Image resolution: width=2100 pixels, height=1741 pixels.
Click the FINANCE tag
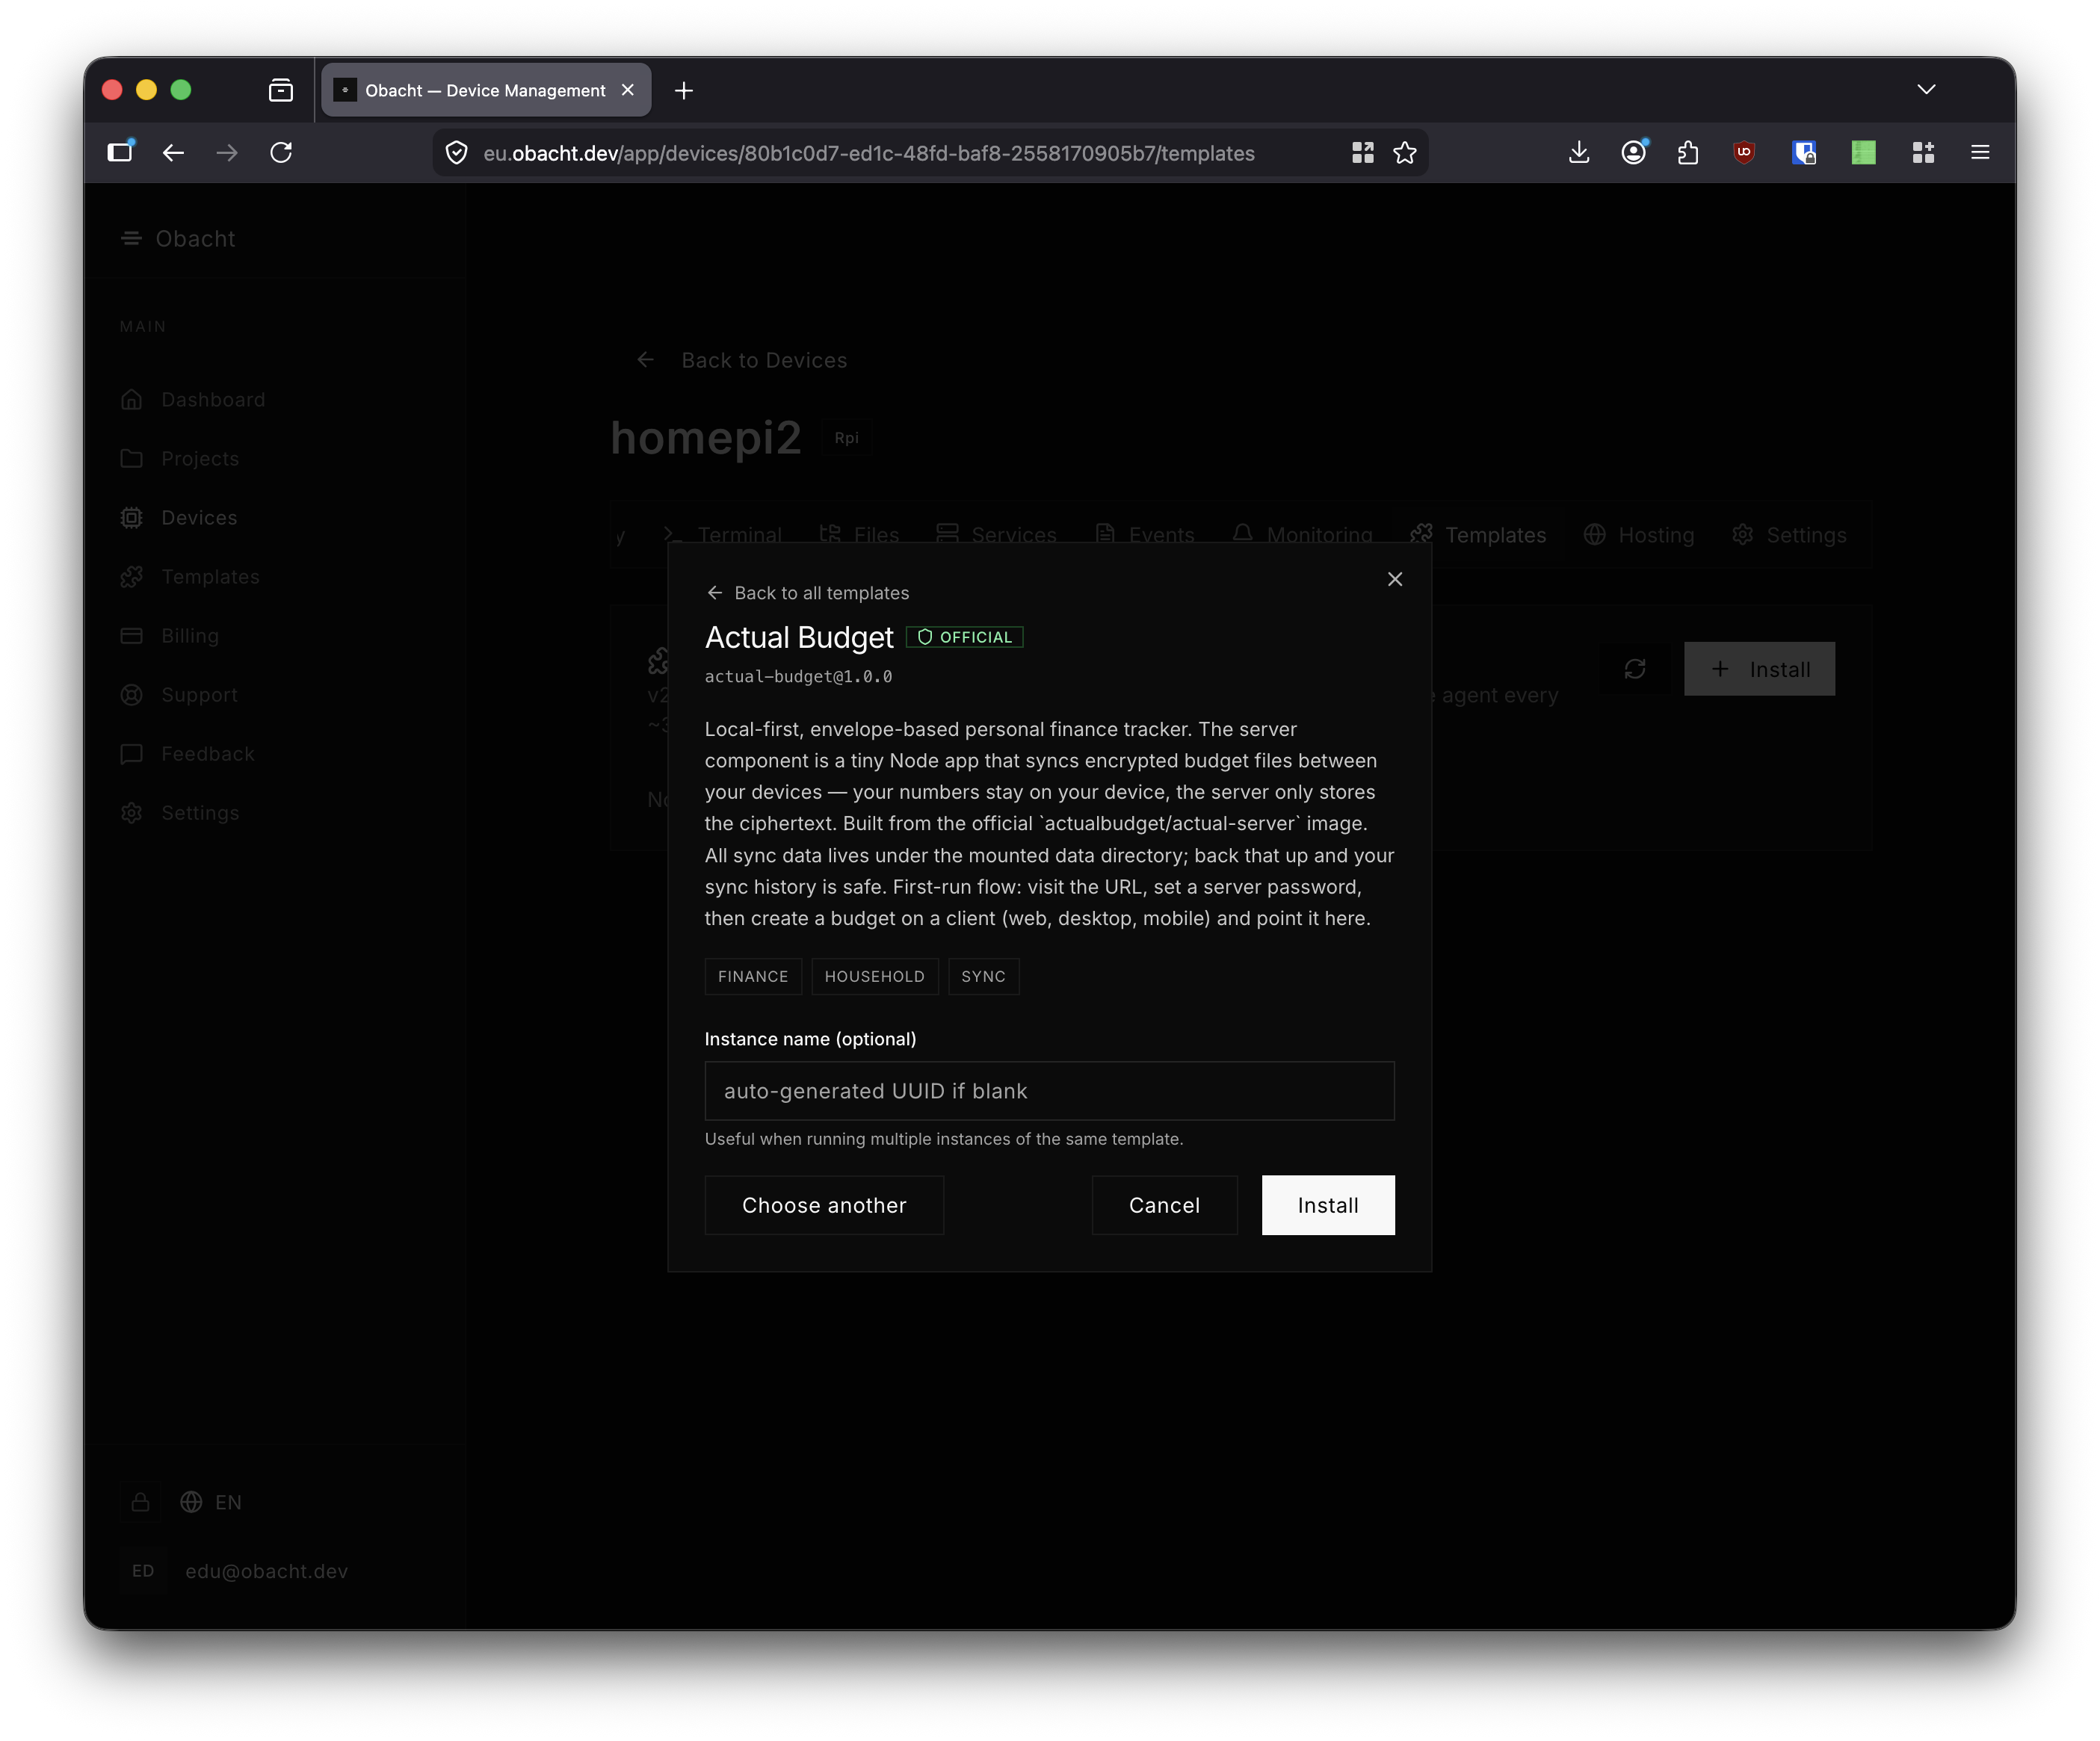click(753, 976)
